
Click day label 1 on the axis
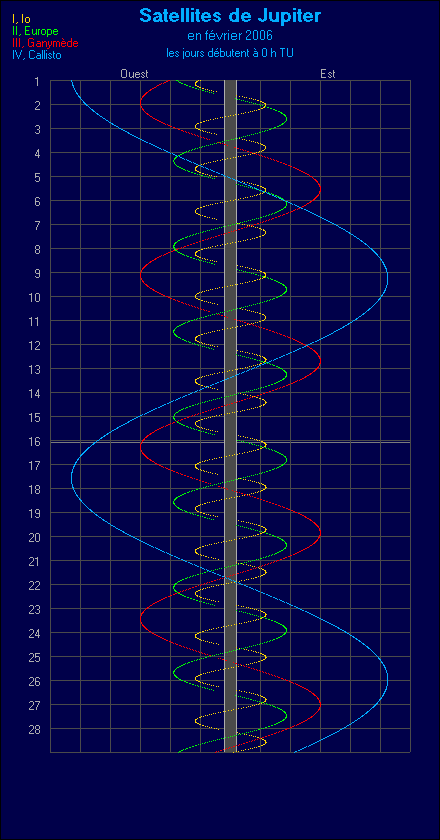(37, 81)
